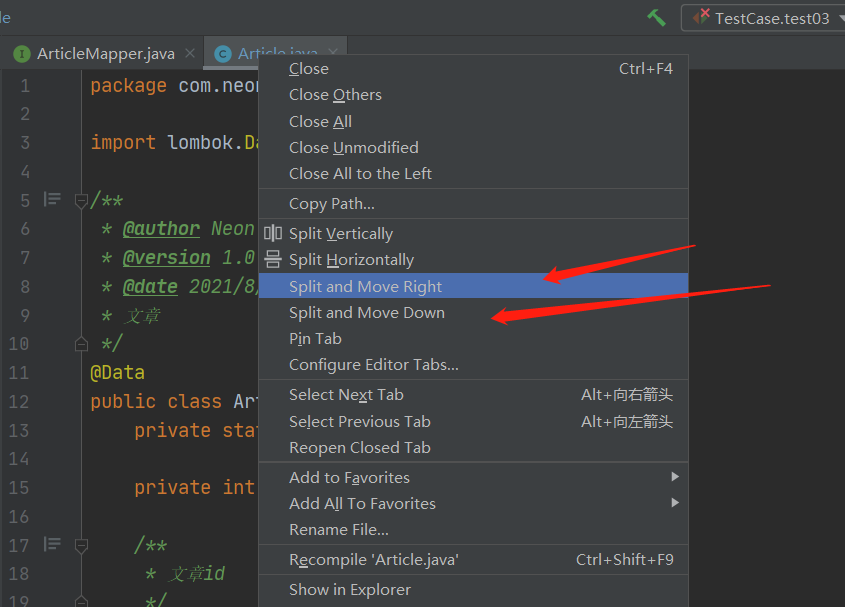The height and width of the screenshot is (607, 845).
Task: Click the @version tag in the Javadoc
Action: point(167,257)
